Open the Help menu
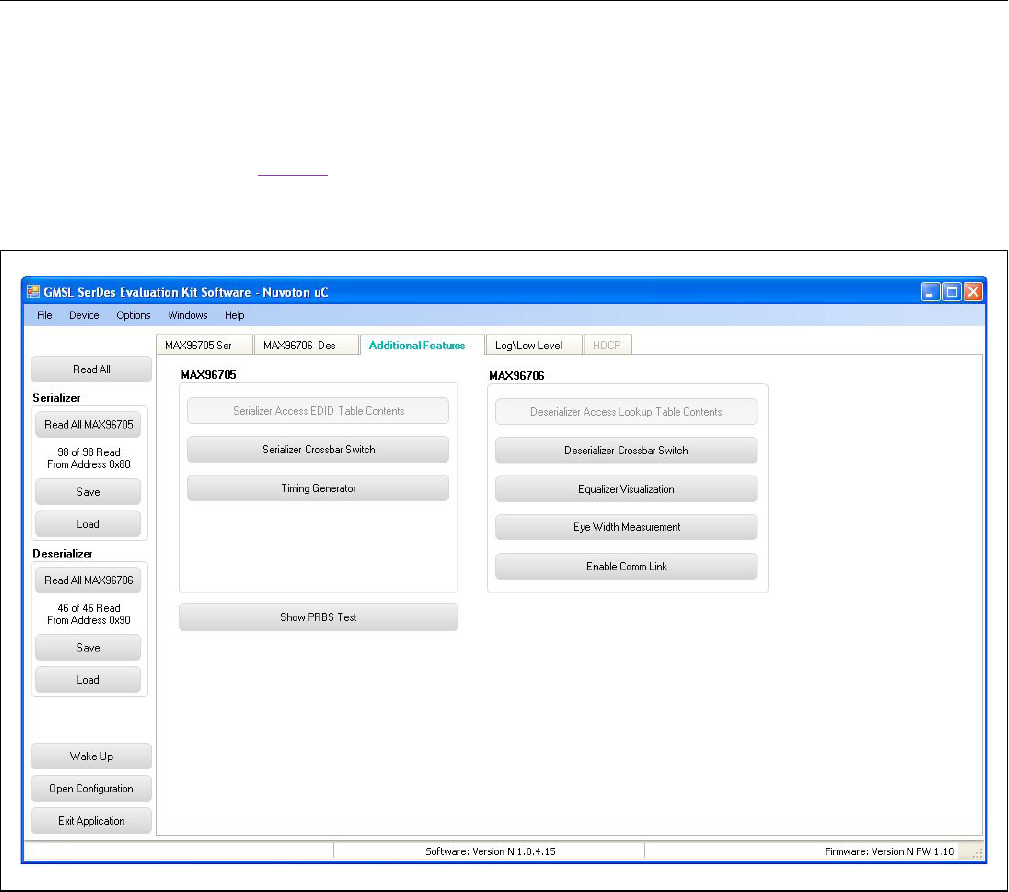Image resolution: width=1009 pixels, height=892 pixels. coord(234,315)
